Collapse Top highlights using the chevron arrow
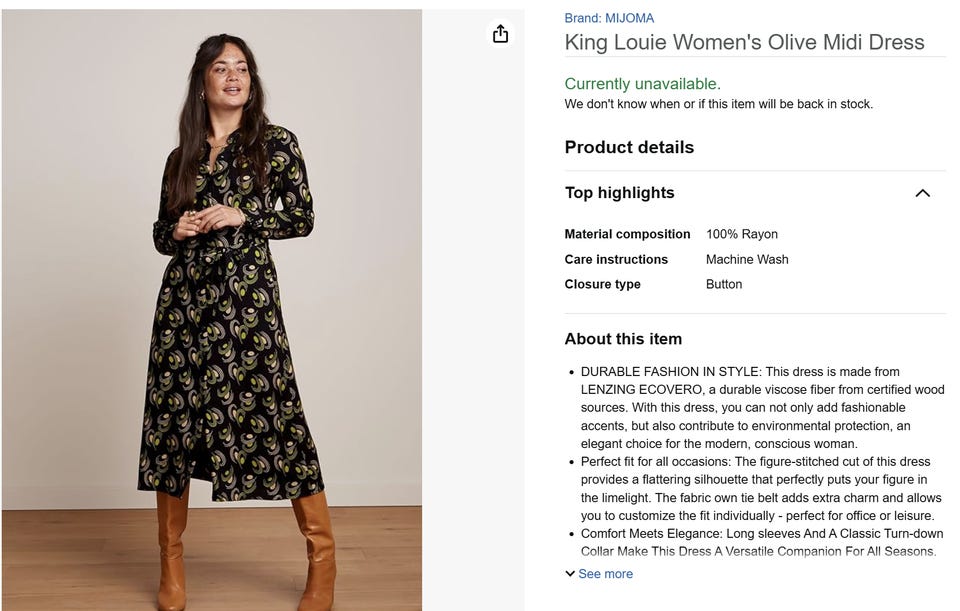Image resolution: width=960 pixels, height=611 pixels. 922,193
